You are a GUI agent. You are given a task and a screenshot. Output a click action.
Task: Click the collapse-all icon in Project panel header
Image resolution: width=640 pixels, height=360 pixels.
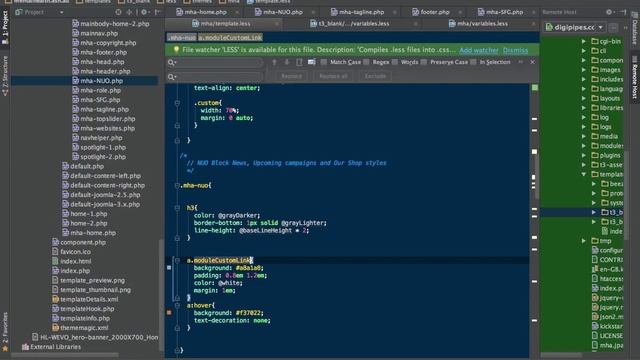click(x=129, y=12)
